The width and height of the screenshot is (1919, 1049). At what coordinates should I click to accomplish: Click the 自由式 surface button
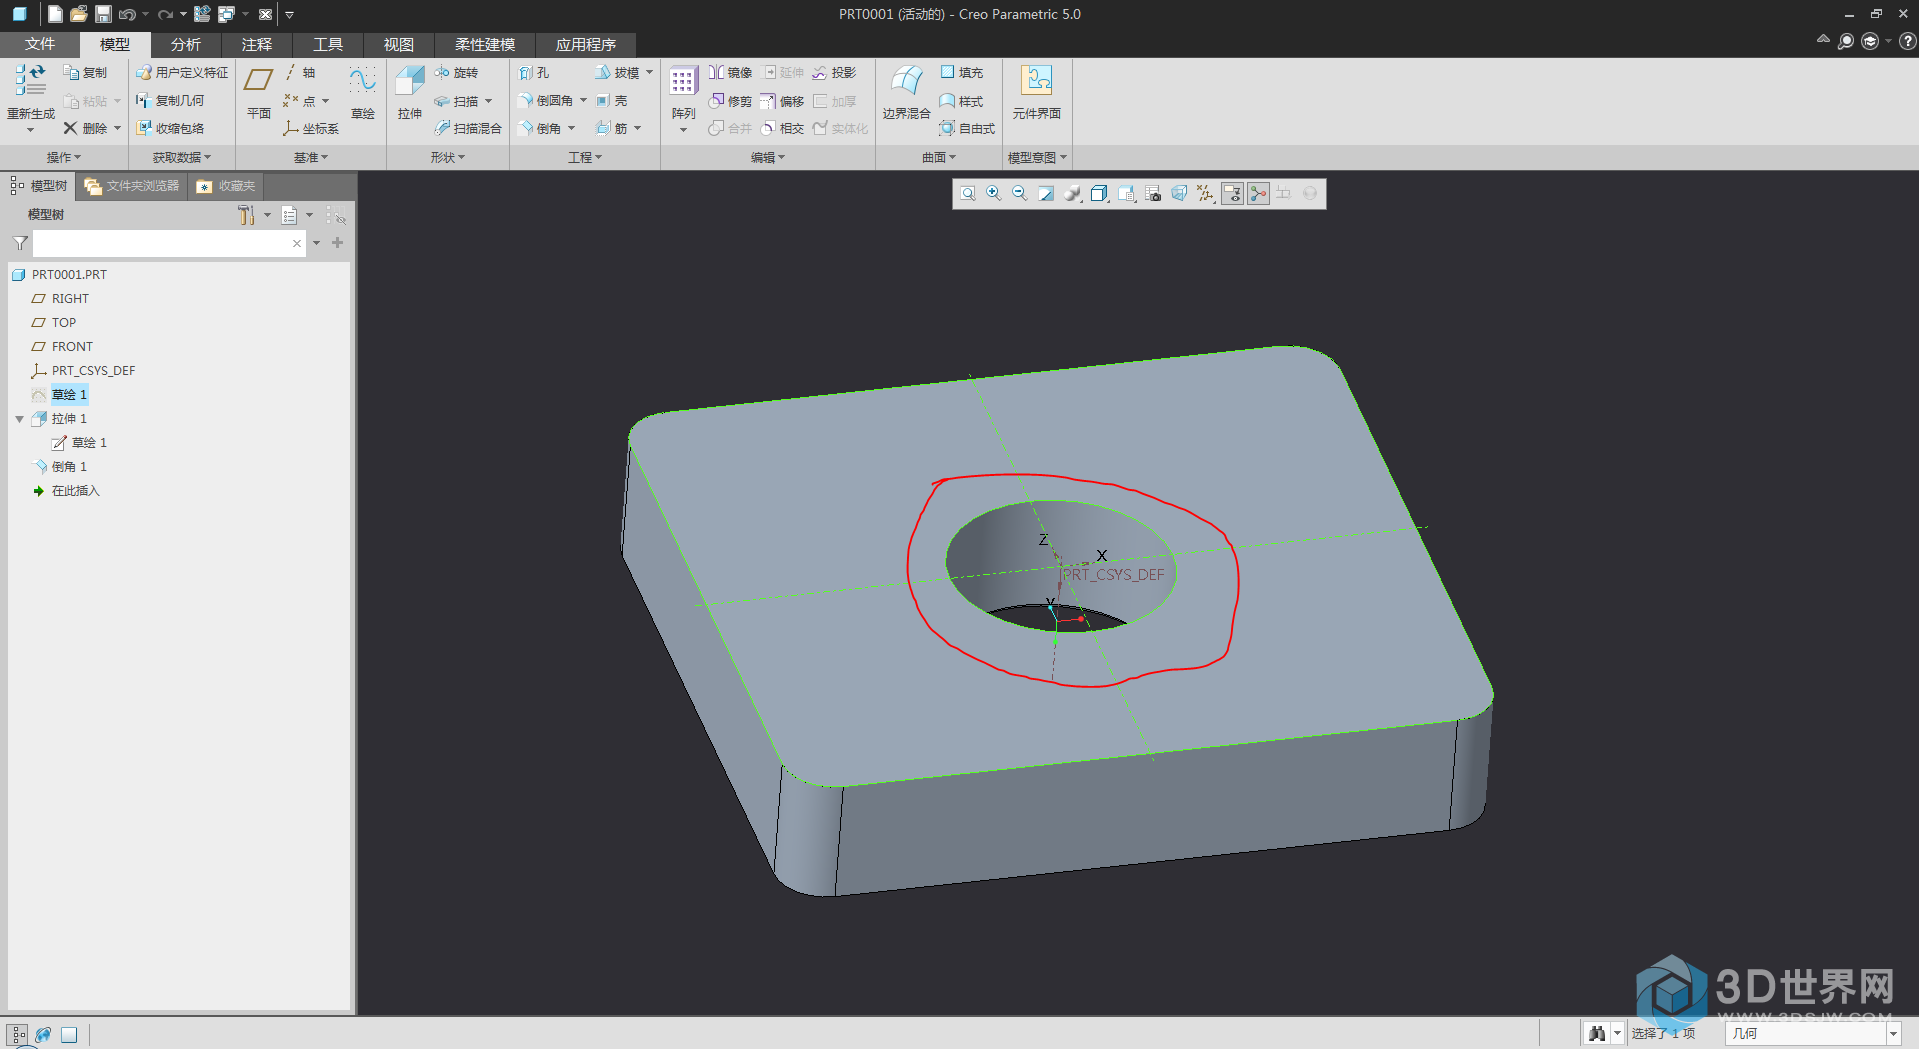[x=967, y=128]
